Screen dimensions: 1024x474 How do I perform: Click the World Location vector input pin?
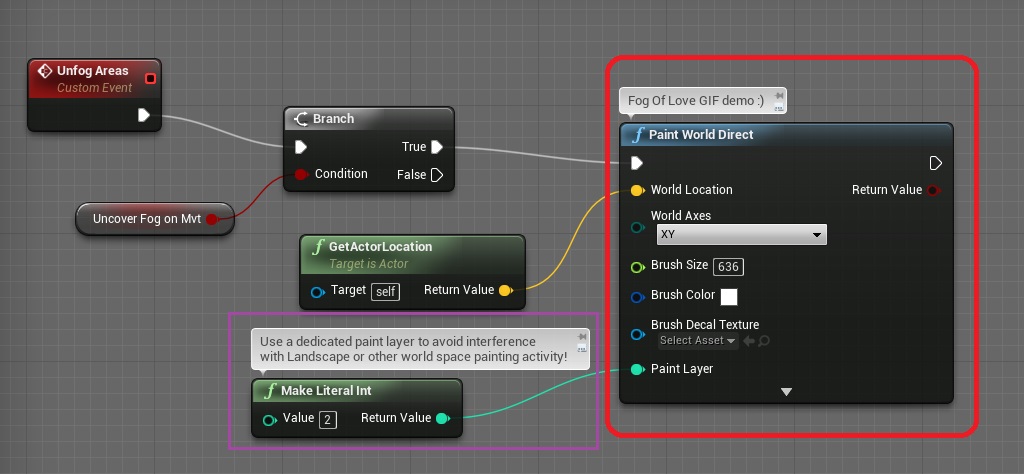(x=637, y=190)
